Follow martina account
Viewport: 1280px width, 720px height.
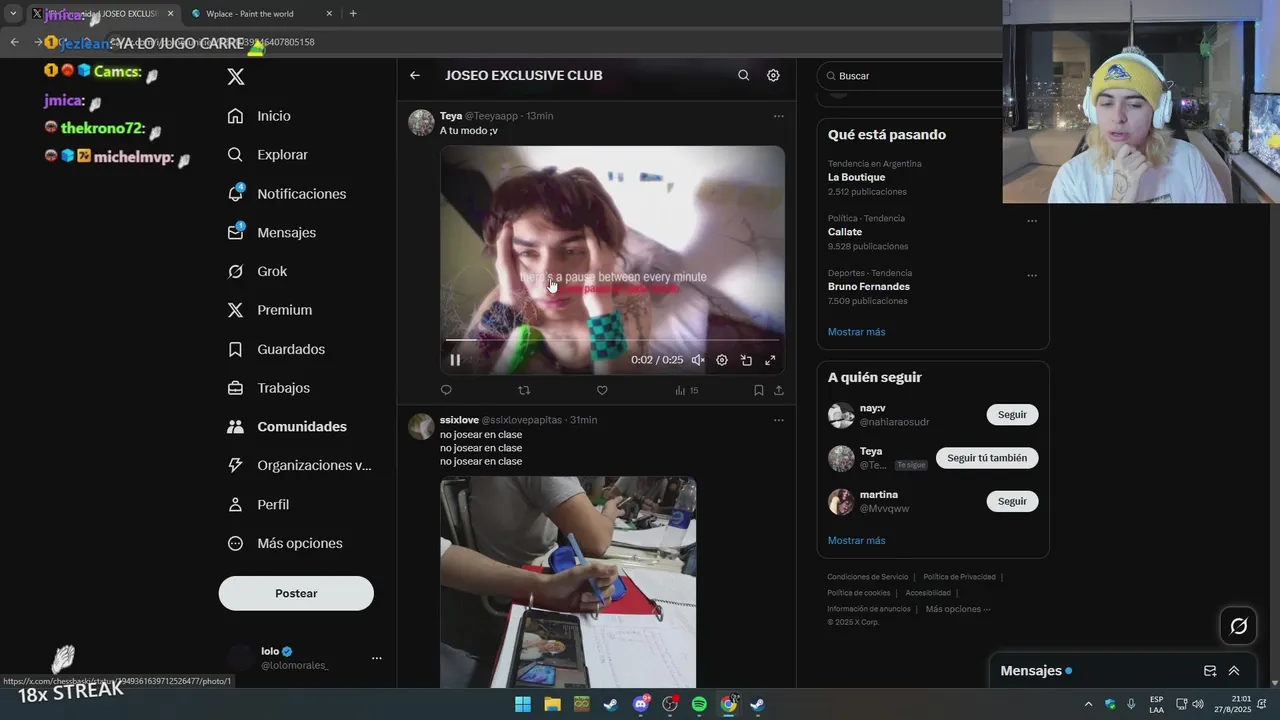1012,501
